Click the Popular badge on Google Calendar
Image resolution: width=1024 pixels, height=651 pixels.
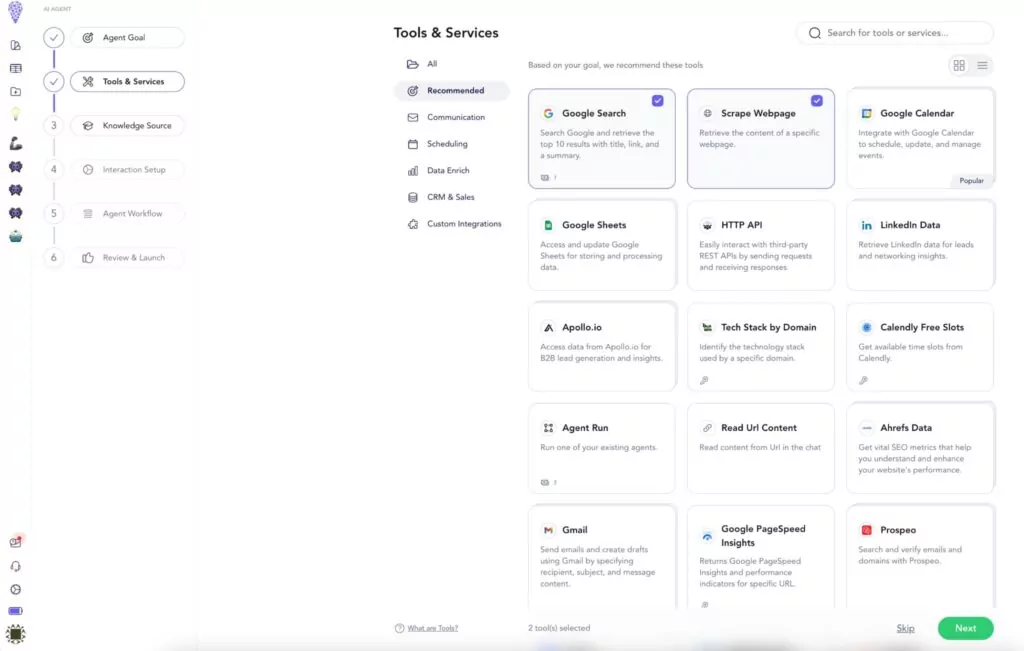(971, 181)
